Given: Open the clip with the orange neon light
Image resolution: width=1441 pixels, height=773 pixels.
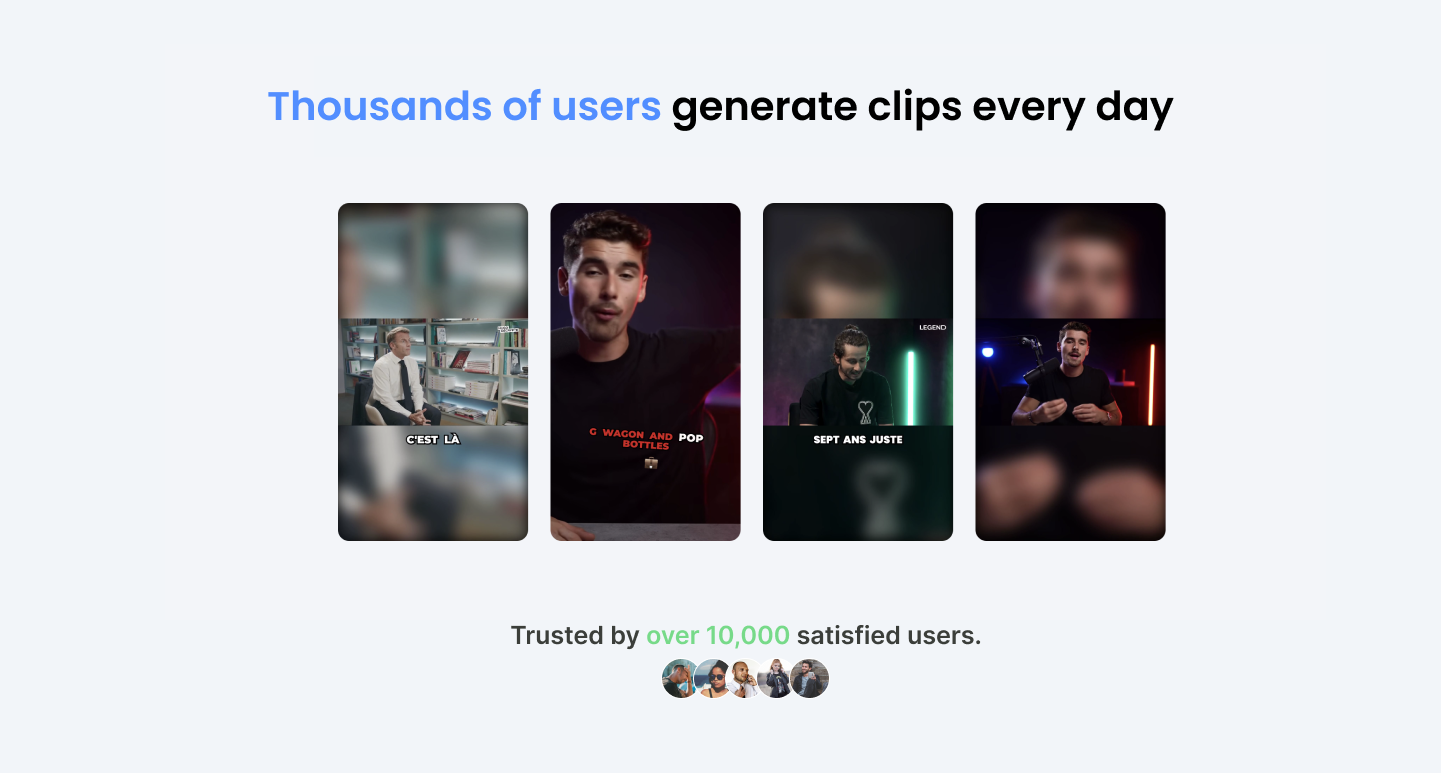Looking at the screenshot, I should coord(1070,372).
